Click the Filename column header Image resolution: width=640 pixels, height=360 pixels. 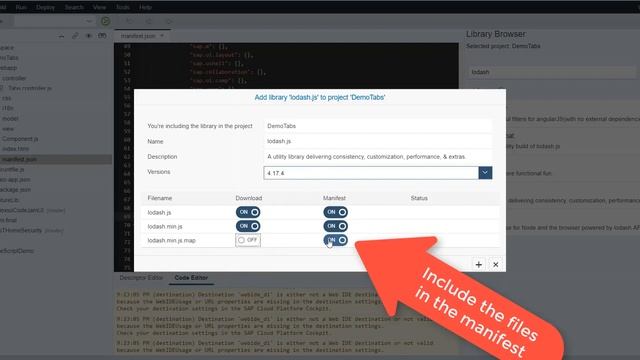(160, 198)
